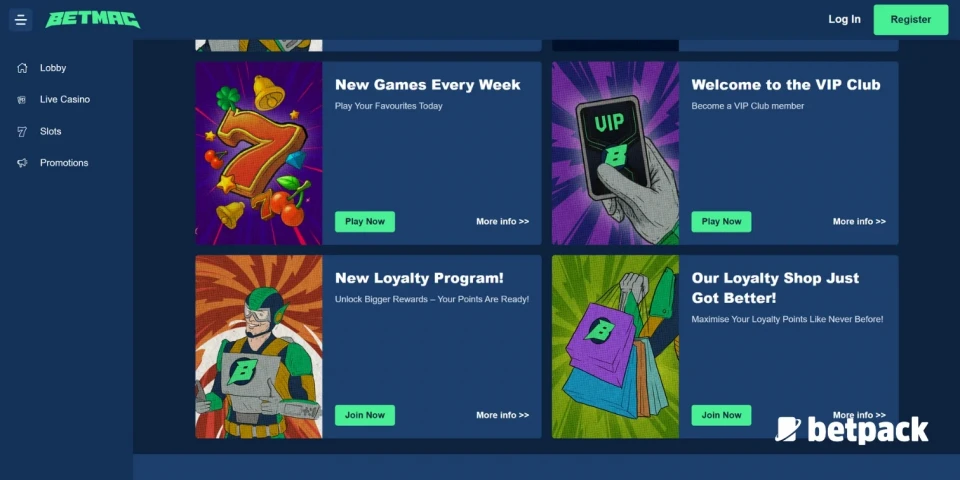Viewport: 960px width, 480px height.
Task: Click the lucky seven slots artwork
Action: [258, 153]
